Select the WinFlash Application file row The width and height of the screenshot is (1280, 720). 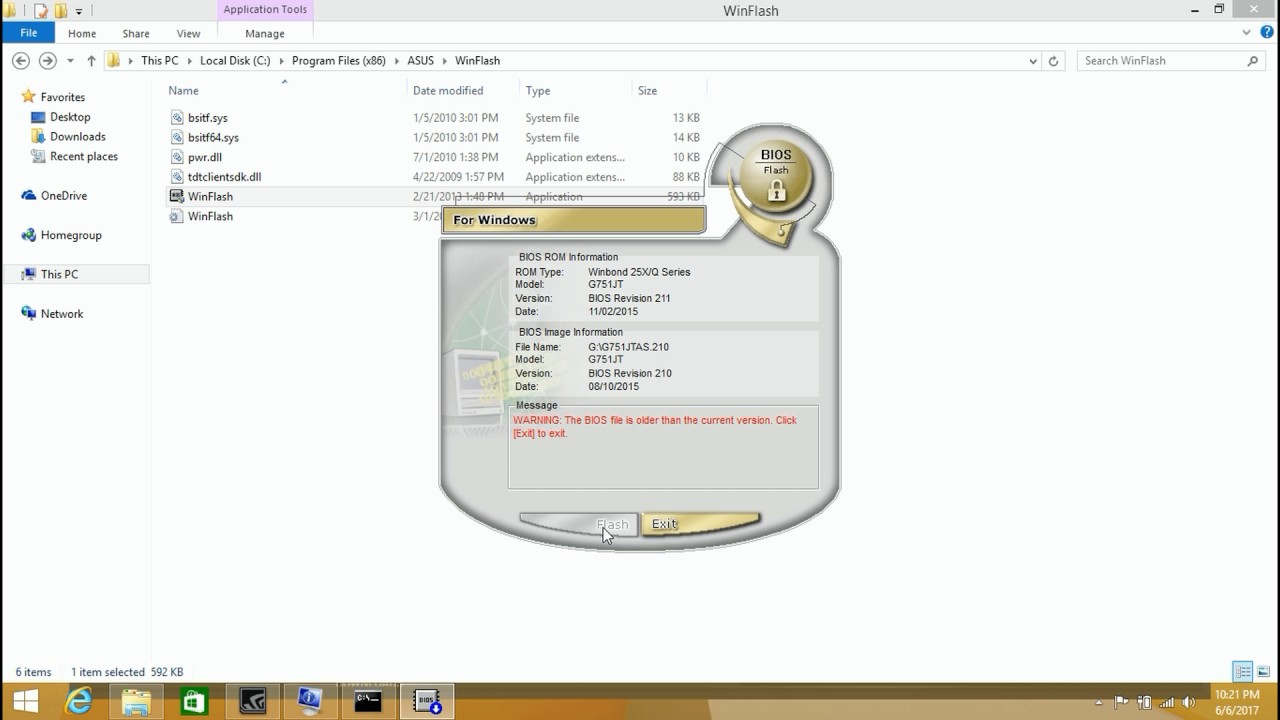(435, 196)
